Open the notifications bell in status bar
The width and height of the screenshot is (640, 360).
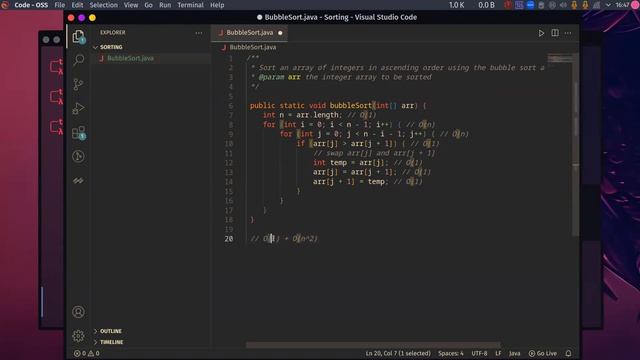pos(569,353)
